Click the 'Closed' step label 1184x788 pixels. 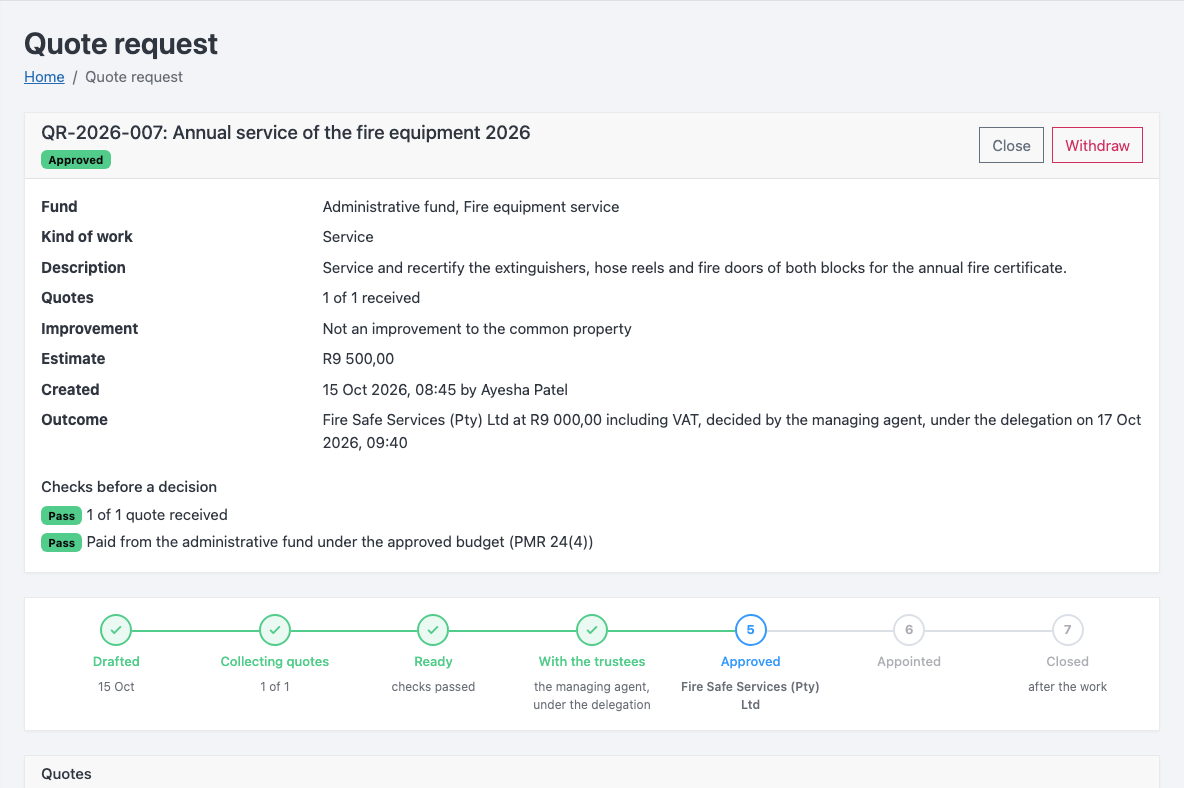click(1068, 661)
